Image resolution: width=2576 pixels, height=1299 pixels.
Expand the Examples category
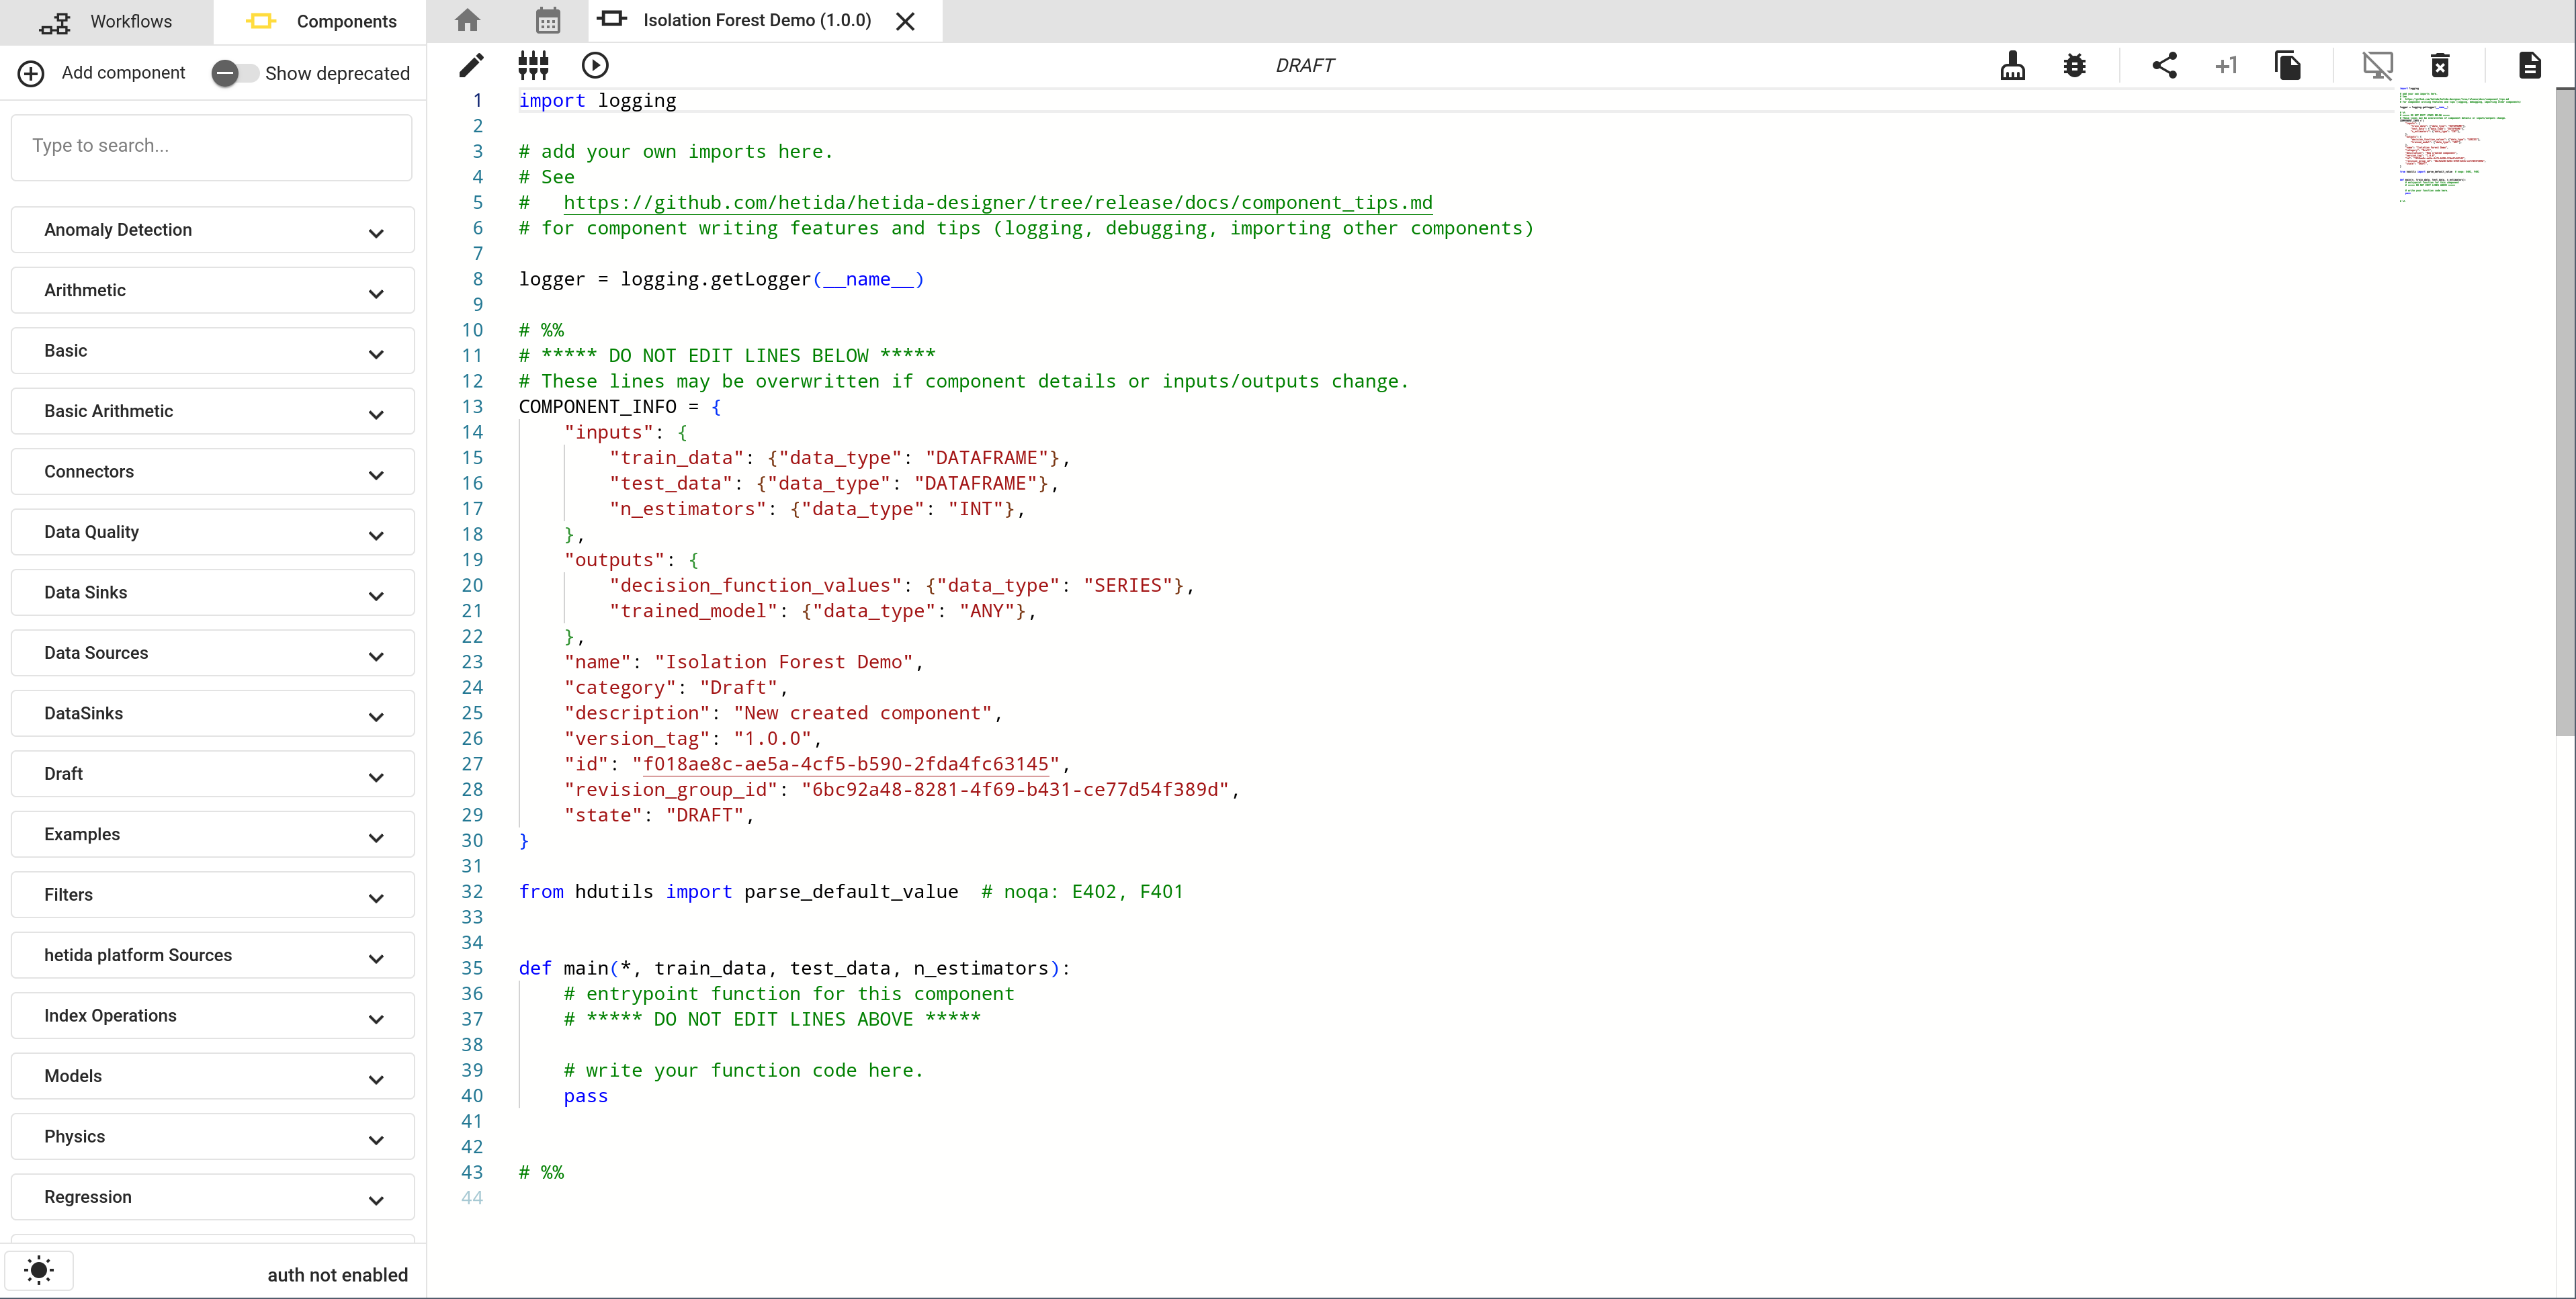pos(212,835)
